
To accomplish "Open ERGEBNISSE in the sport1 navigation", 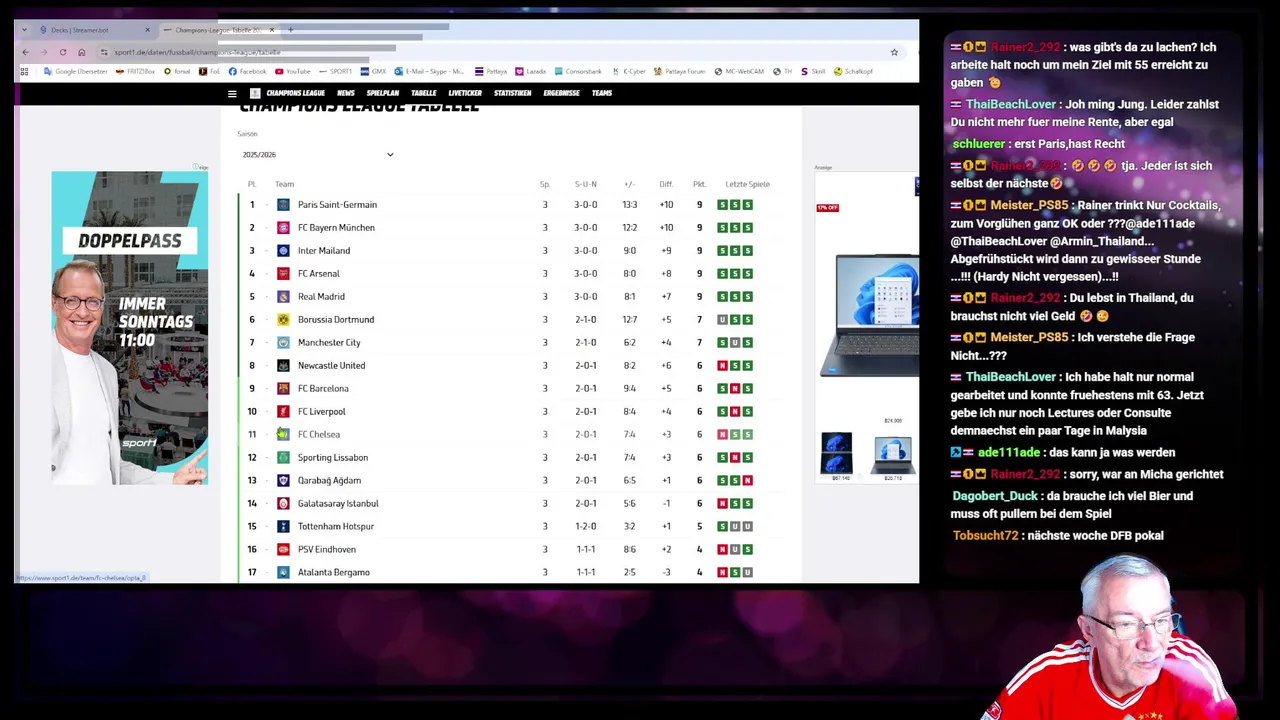I will pyautogui.click(x=562, y=93).
